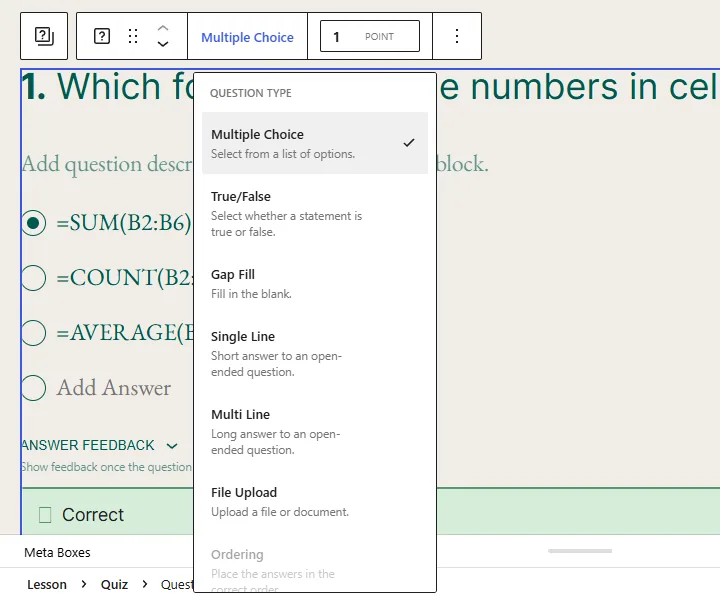720x600 pixels.
Task: Click the Question breadcrumb item
Action: [x=177, y=584]
